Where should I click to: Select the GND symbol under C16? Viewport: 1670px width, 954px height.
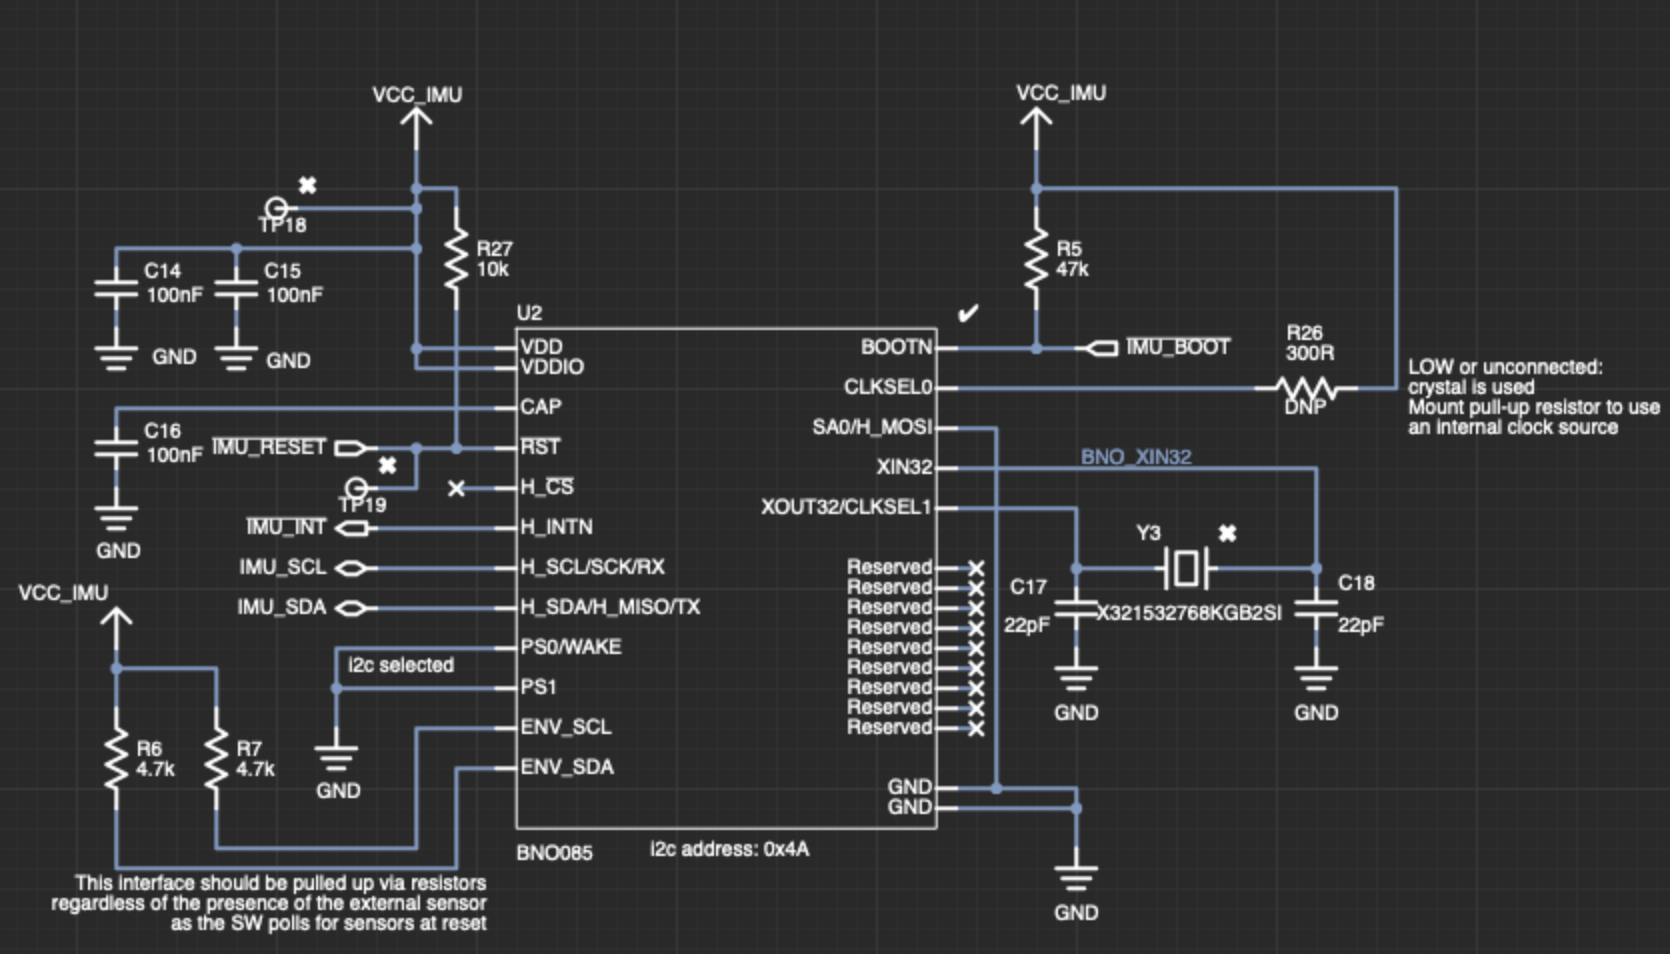[116, 518]
